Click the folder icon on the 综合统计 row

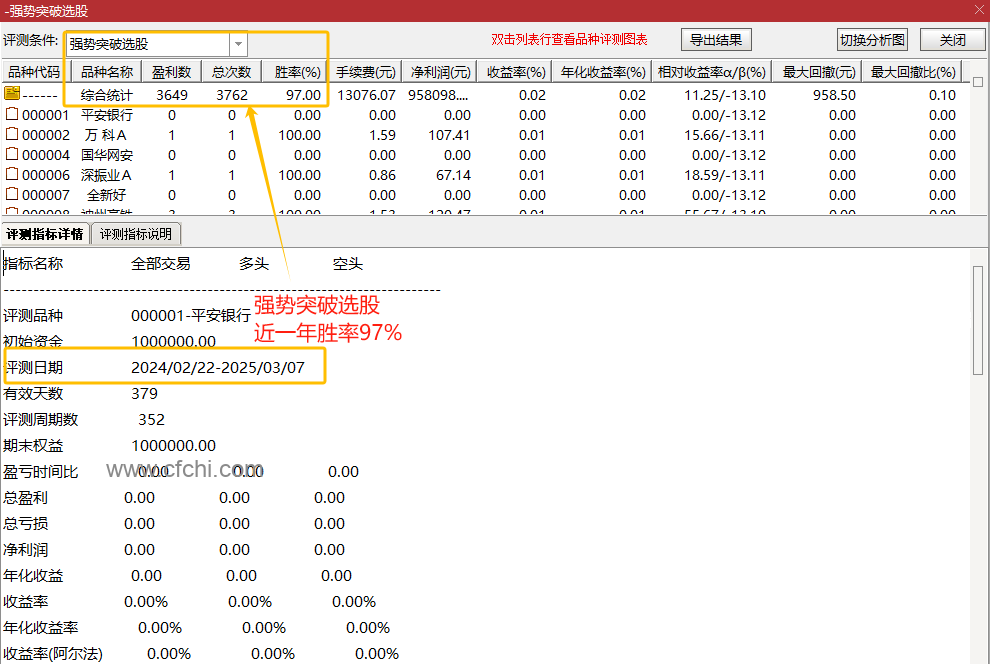11,93
